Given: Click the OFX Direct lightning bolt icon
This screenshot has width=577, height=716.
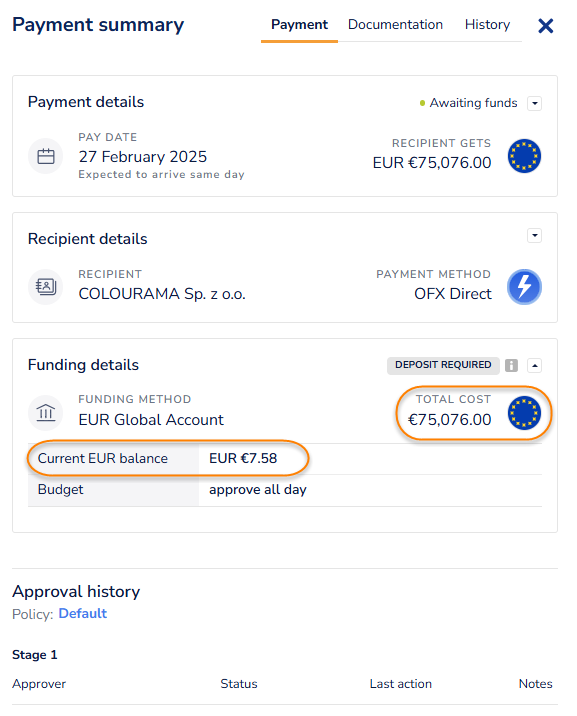Looking at the screenshot, I should pos(524,287).
